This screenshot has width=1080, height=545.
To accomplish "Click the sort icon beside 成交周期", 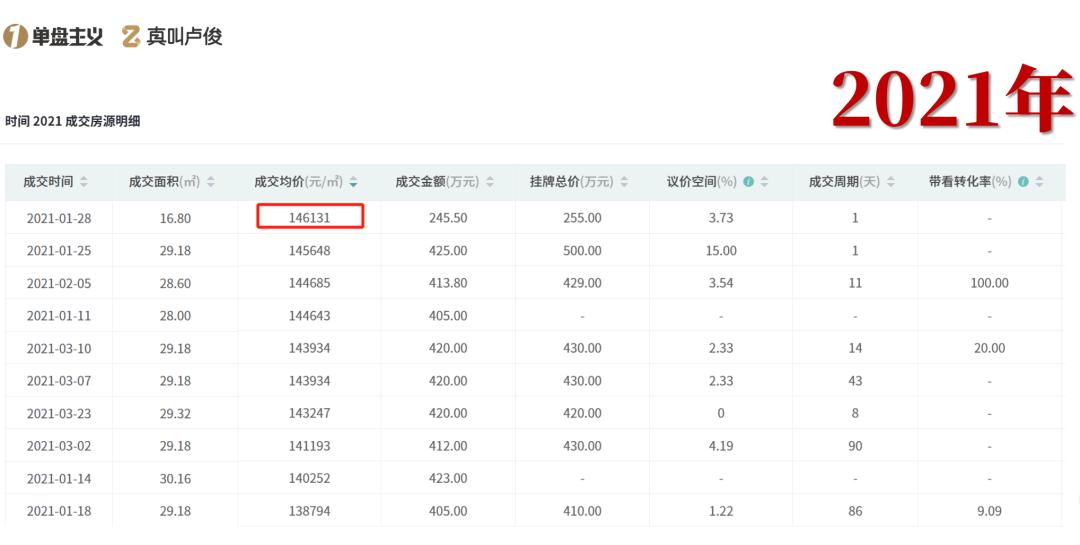I will (x=891, y=182).
